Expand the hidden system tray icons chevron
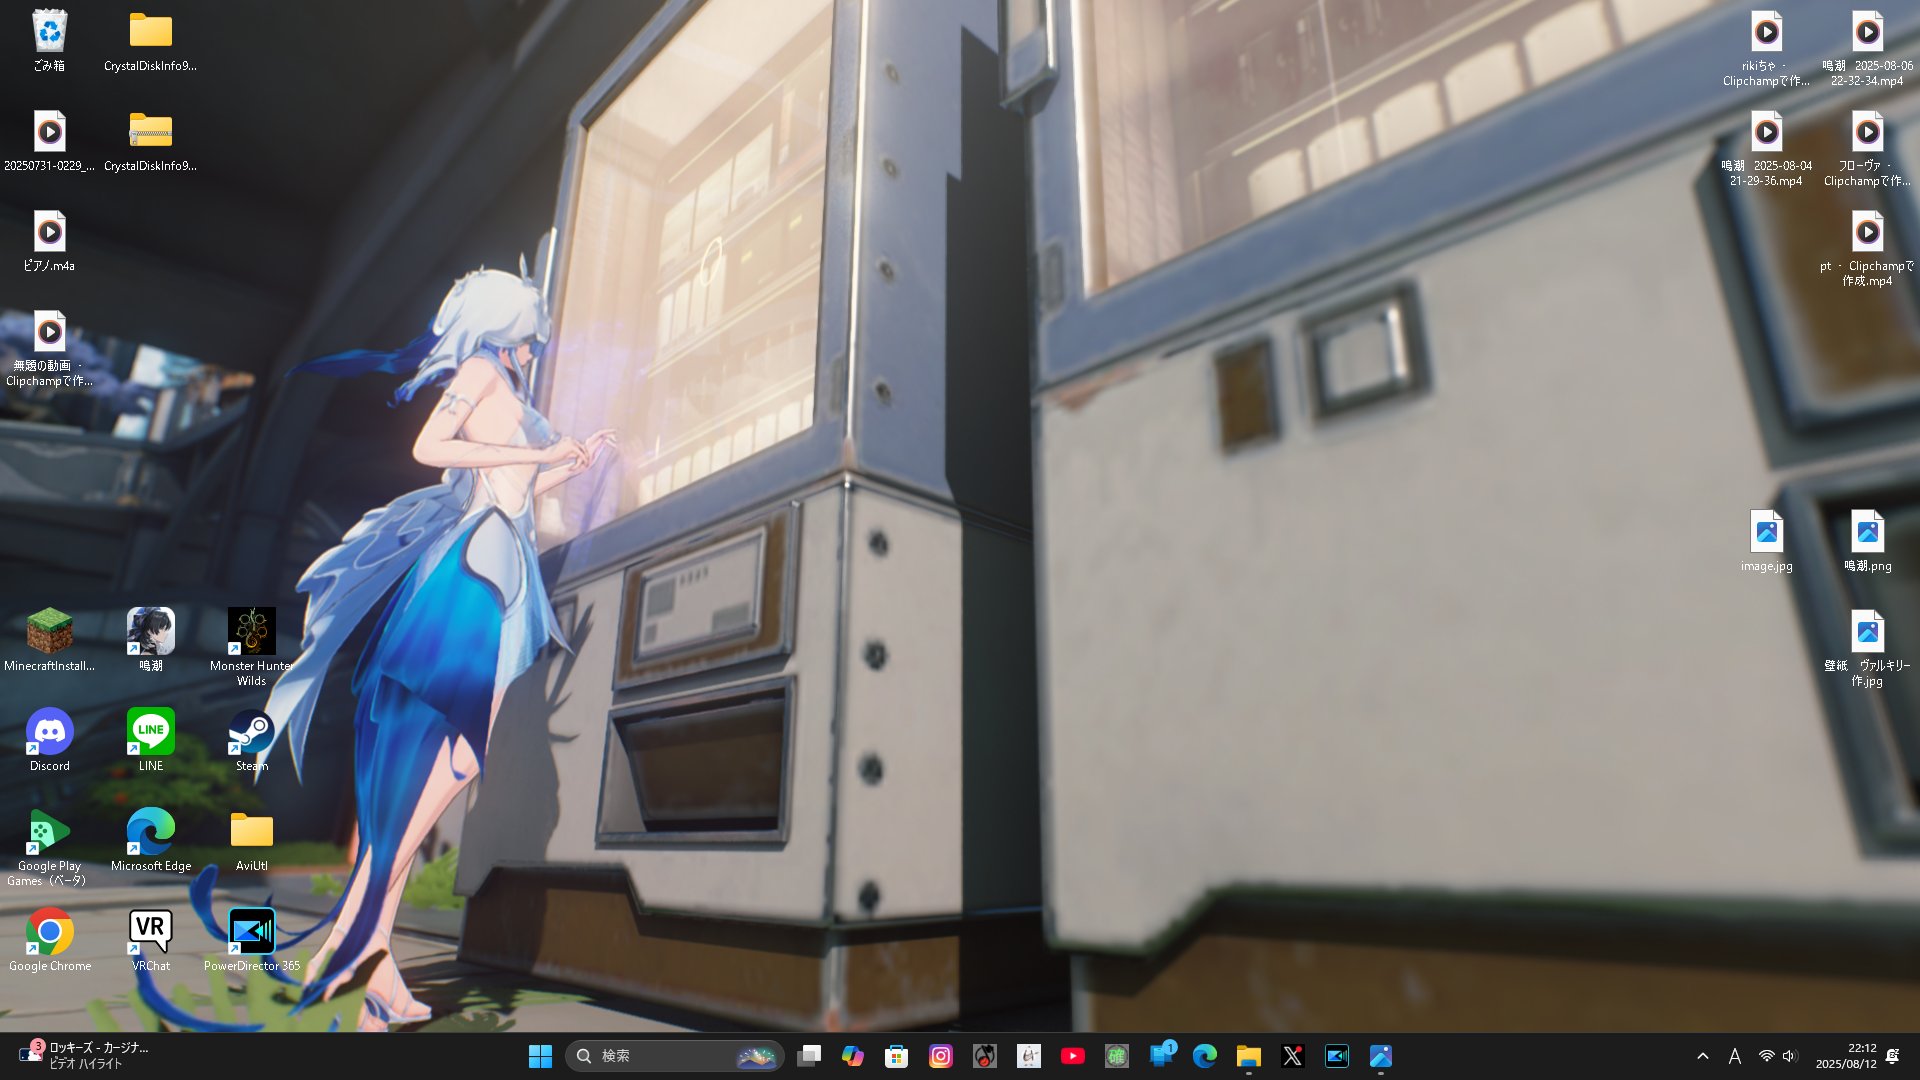 click(1703, 1056)
